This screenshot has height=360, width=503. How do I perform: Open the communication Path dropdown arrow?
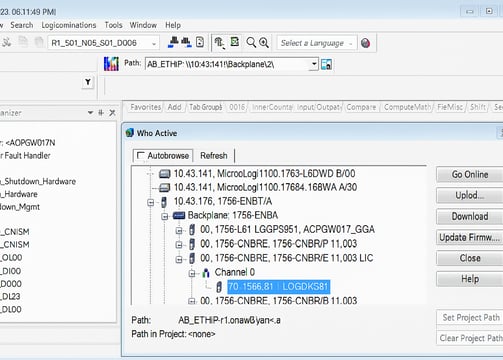pyautogui.click(x=314, y=64)
